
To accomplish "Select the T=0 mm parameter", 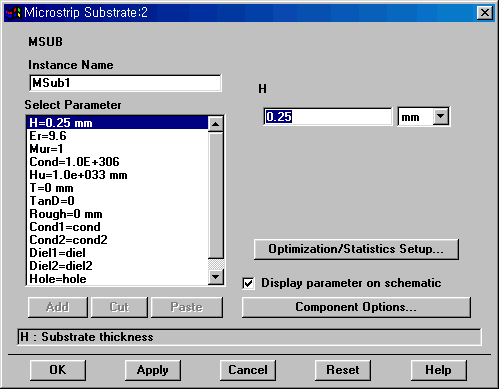I will click(x=117, y=188).
